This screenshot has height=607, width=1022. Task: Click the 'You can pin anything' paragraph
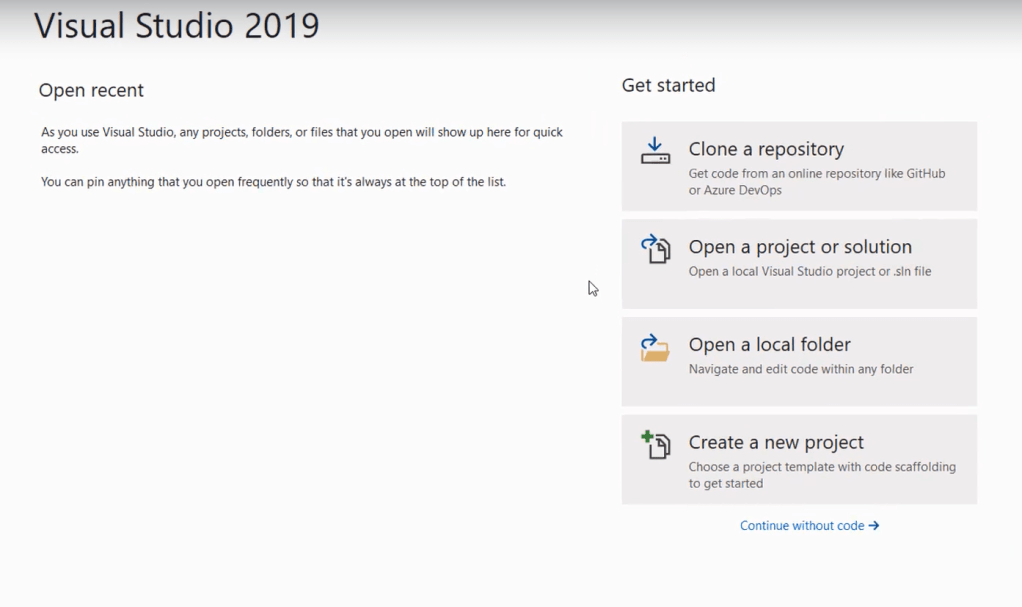click(273, 182)
